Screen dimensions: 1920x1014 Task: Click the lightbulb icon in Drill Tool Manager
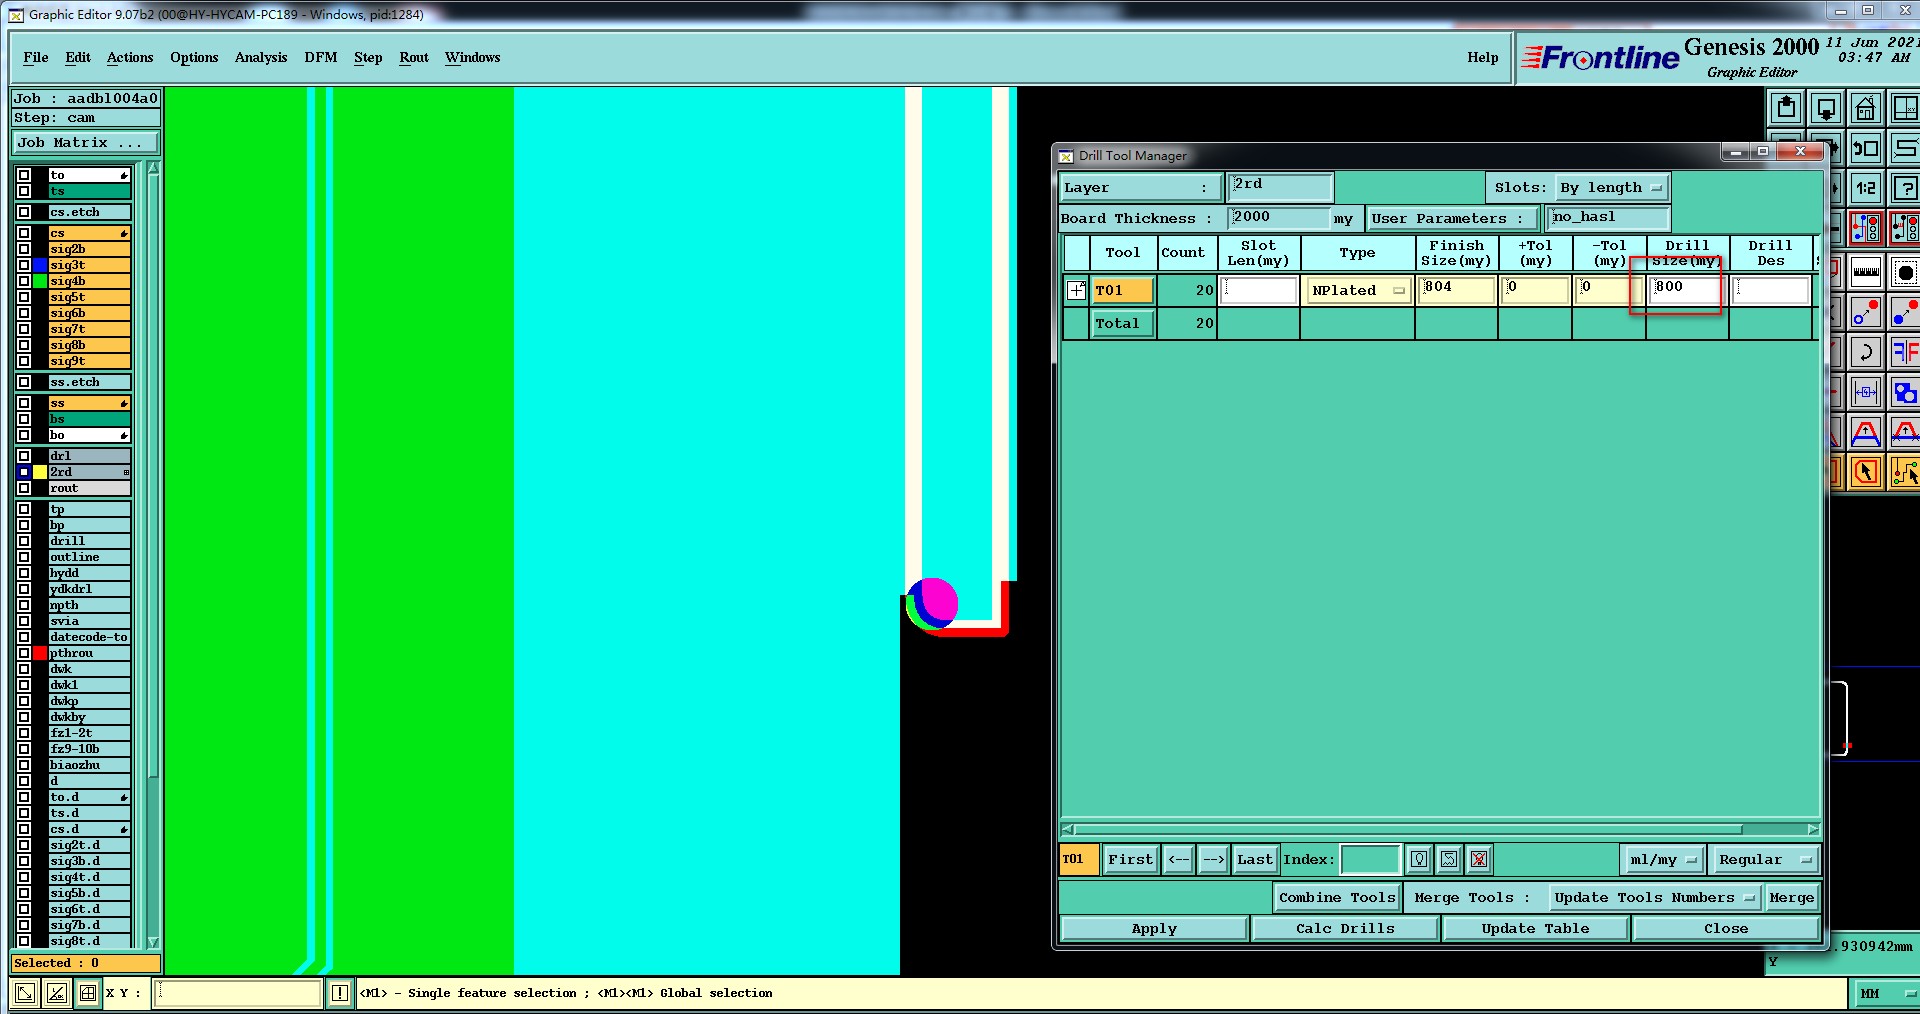[1419, 859]
